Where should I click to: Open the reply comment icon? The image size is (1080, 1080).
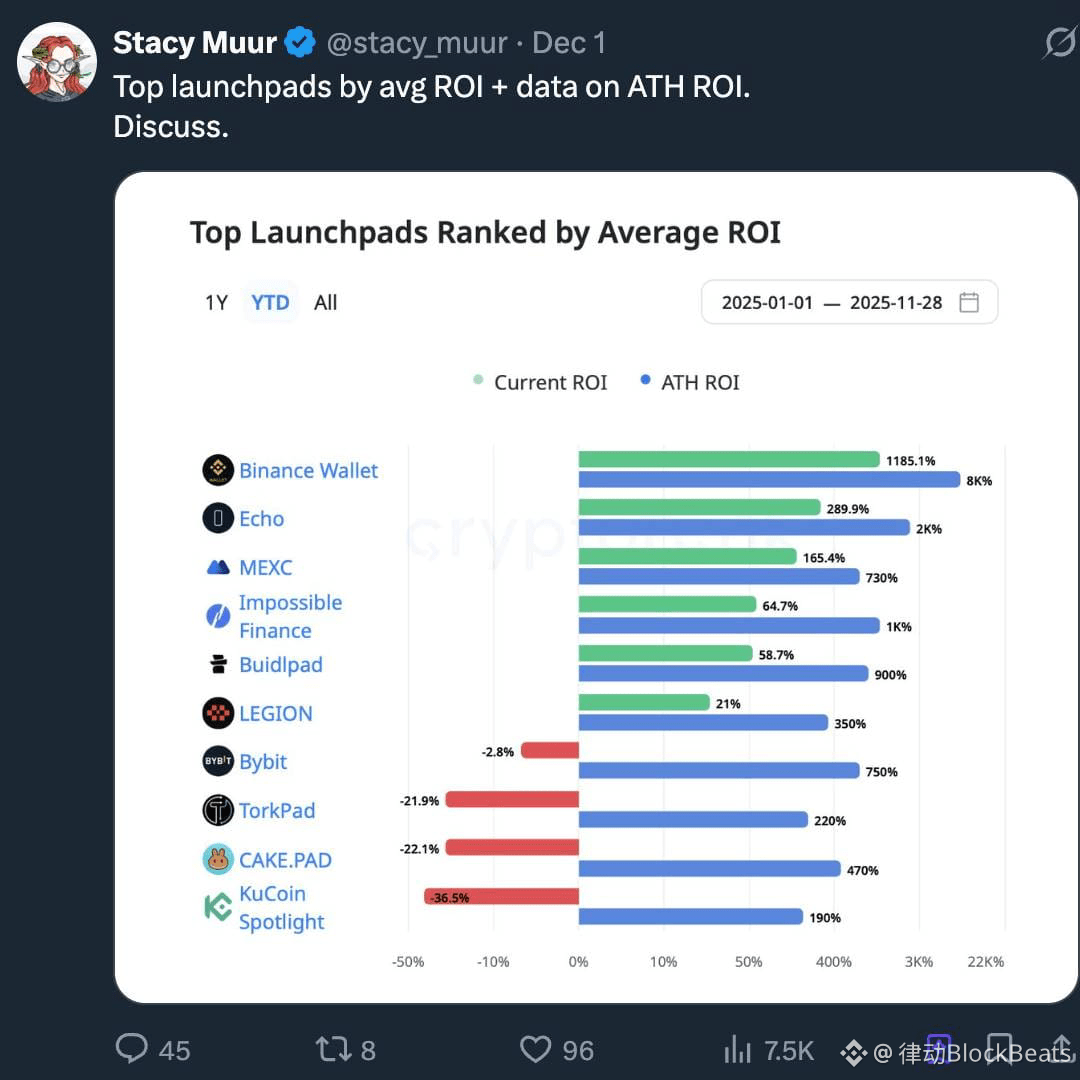tap(132, 1049)
